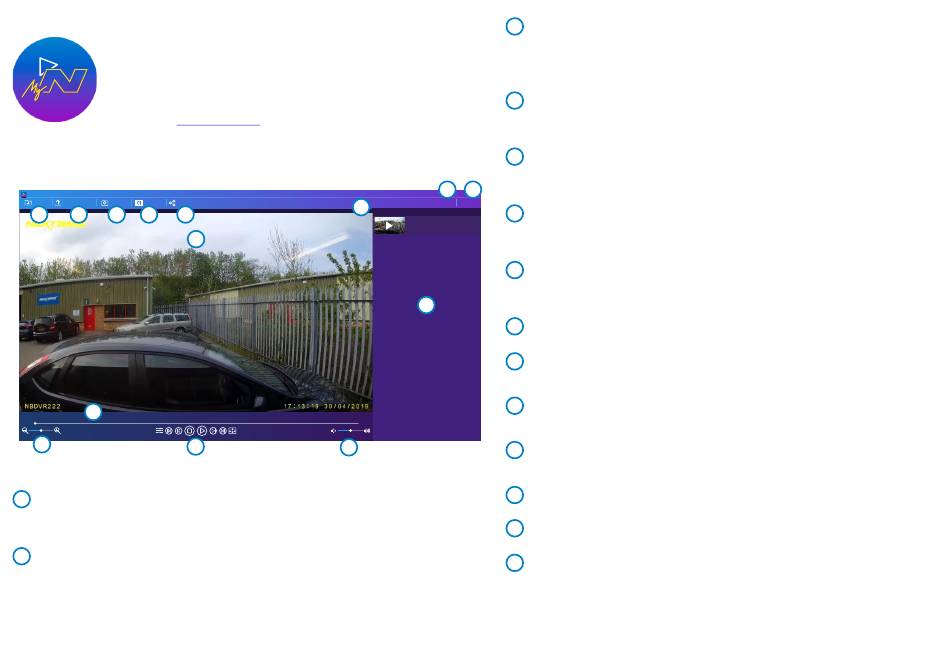Click the last circular playback button

(223, 430)
